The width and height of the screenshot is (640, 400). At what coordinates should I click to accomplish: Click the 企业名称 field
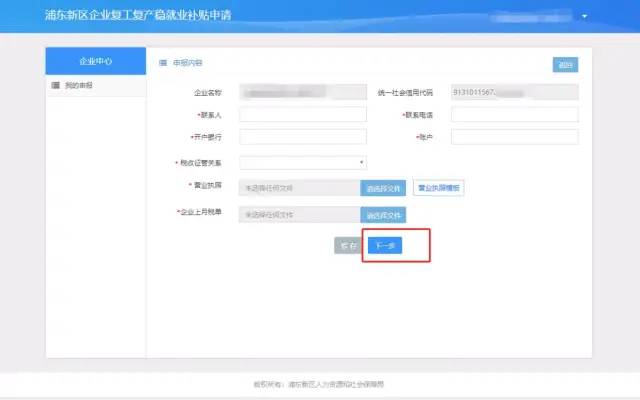[x=303, y=92]
